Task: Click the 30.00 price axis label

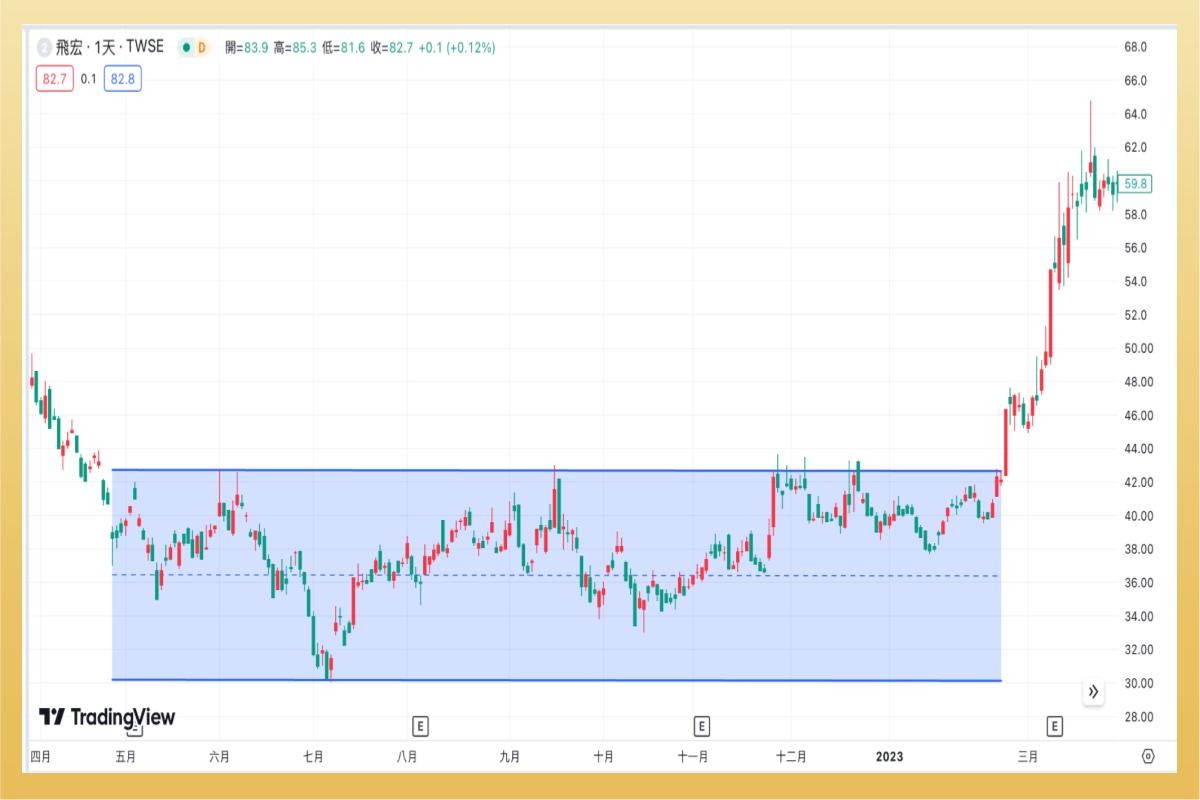Action: (1138, 684)
